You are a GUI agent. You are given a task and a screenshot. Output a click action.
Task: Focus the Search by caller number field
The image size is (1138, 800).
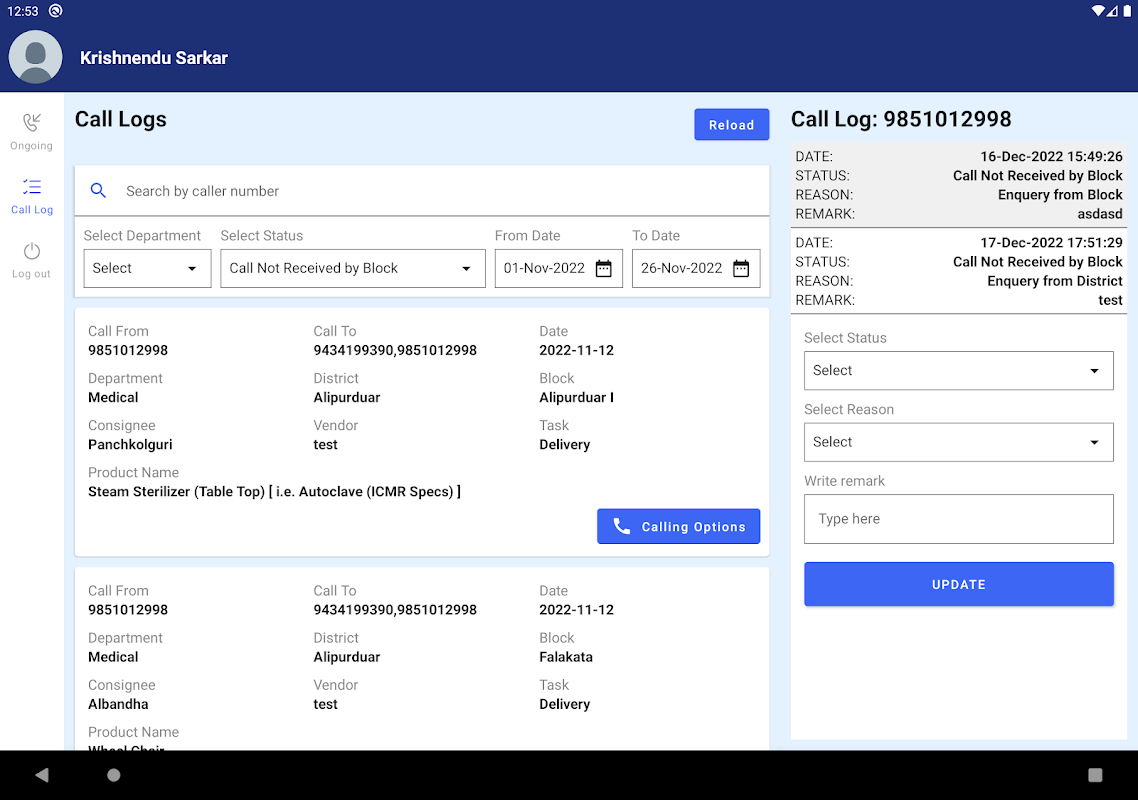tap(422, 191)
